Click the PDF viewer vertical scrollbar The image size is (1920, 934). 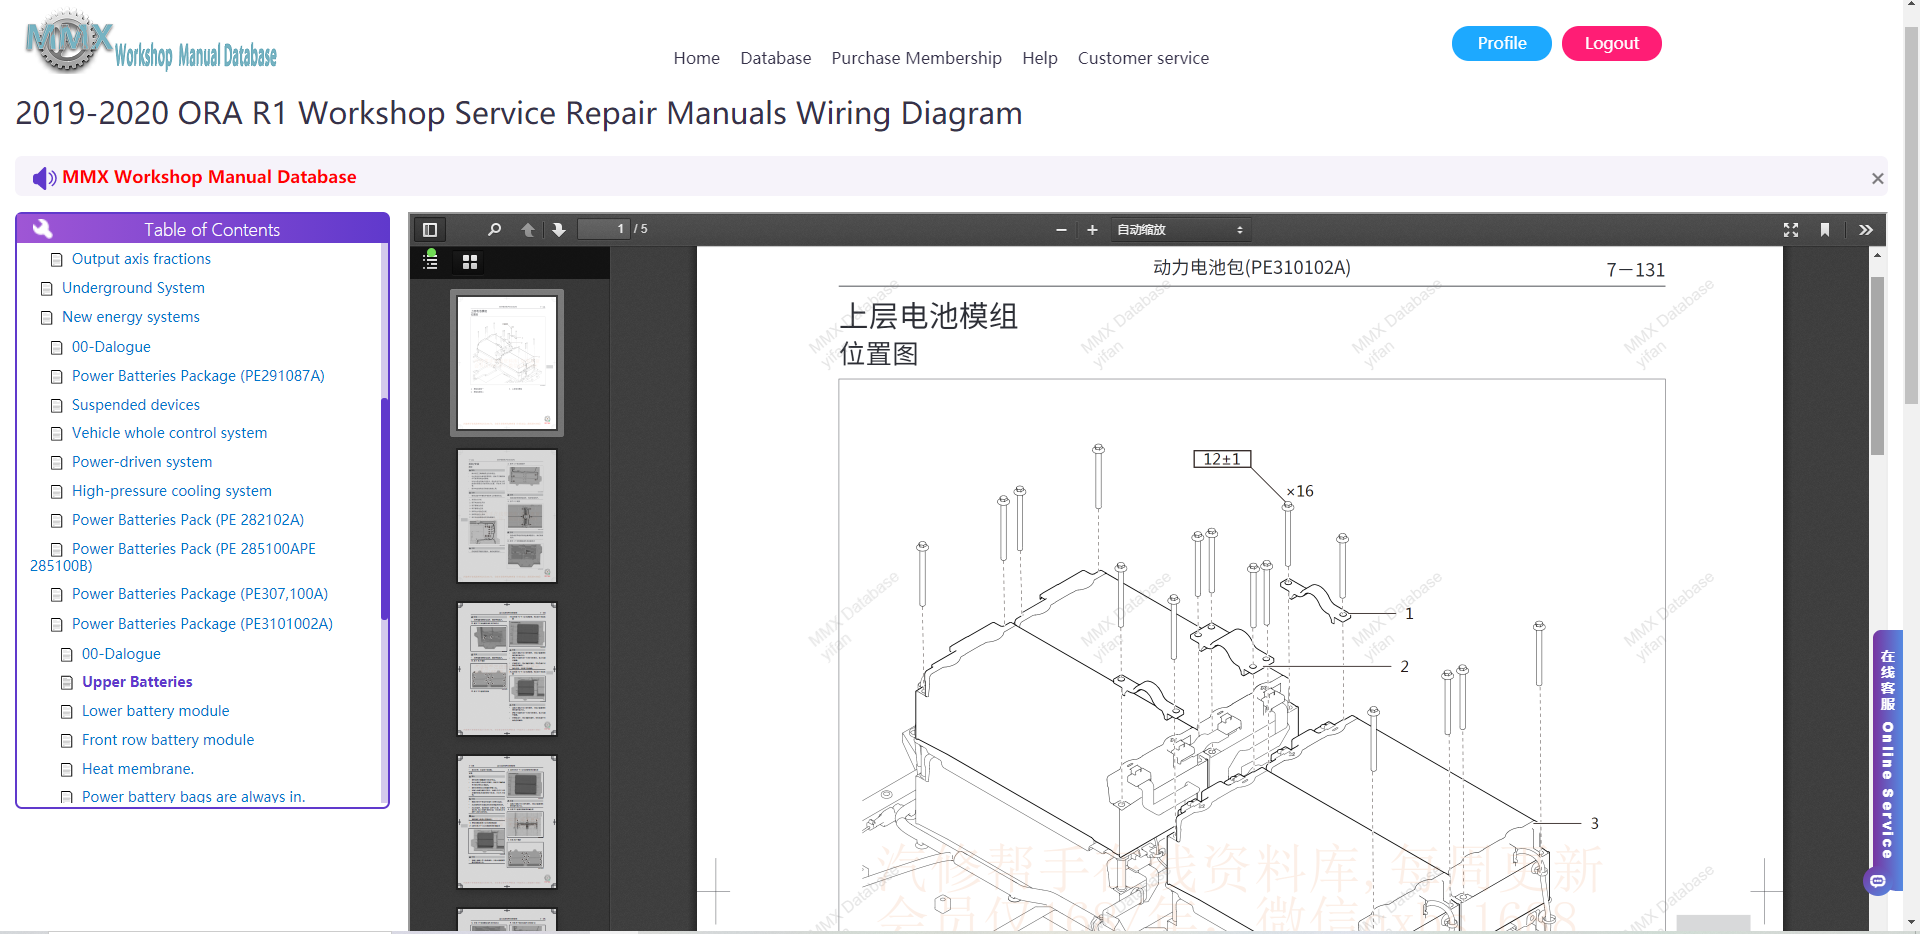pos(1877,366)
